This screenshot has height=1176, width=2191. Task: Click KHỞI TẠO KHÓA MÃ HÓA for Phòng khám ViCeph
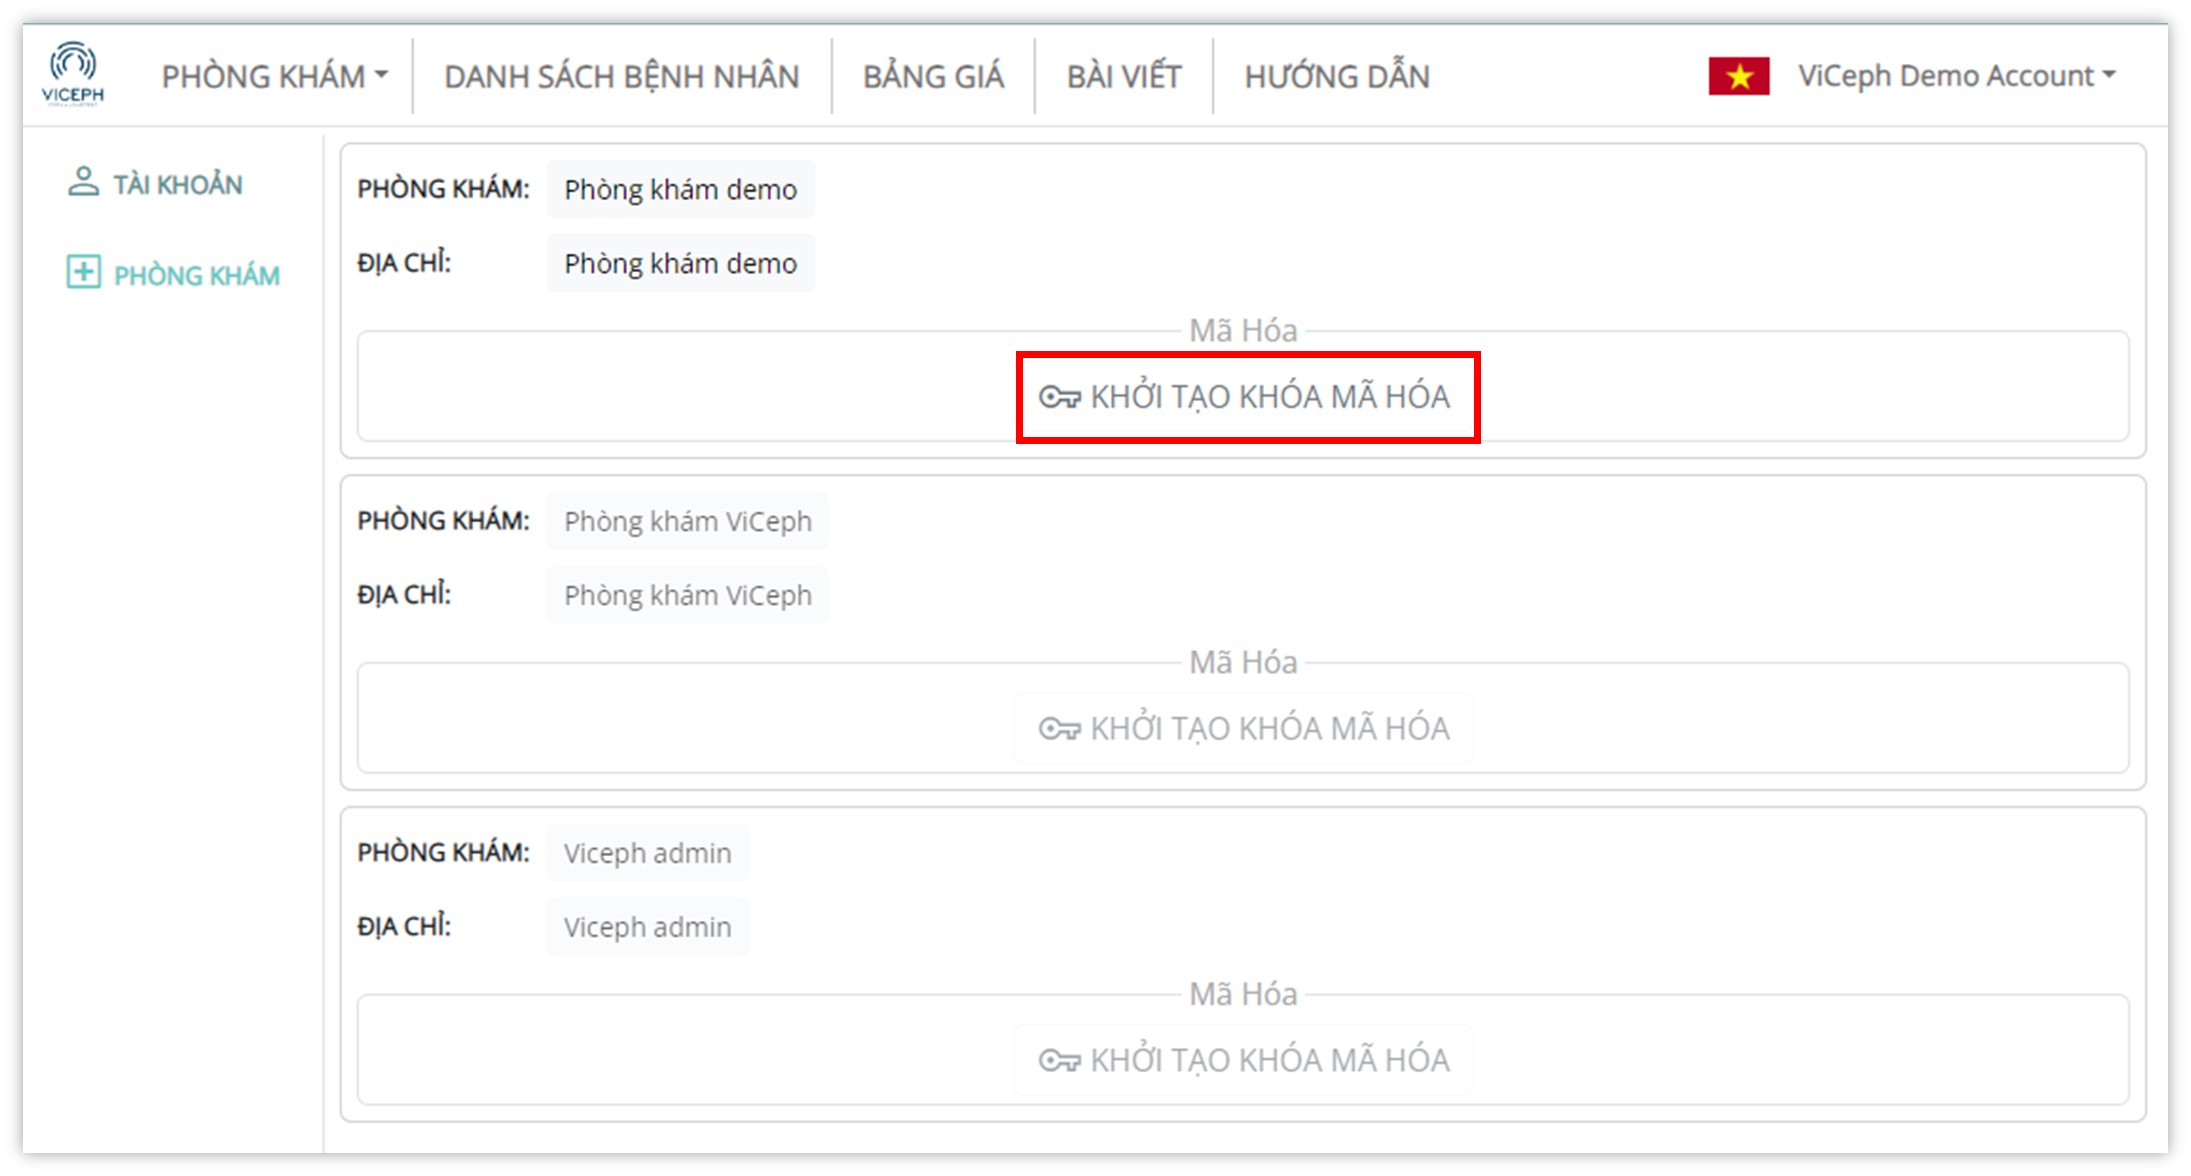1244,729
